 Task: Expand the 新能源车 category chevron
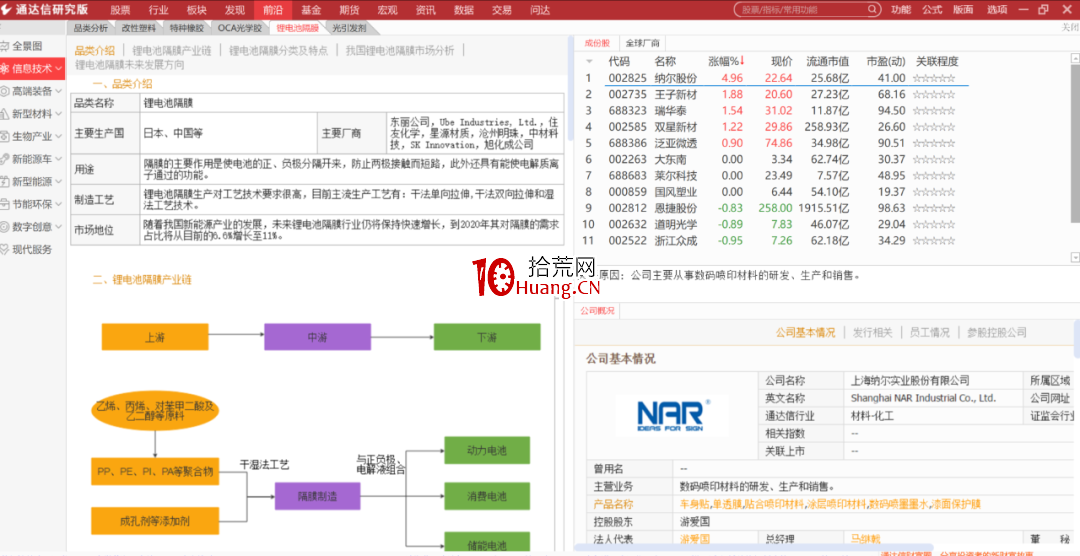[x=59, y=159]
